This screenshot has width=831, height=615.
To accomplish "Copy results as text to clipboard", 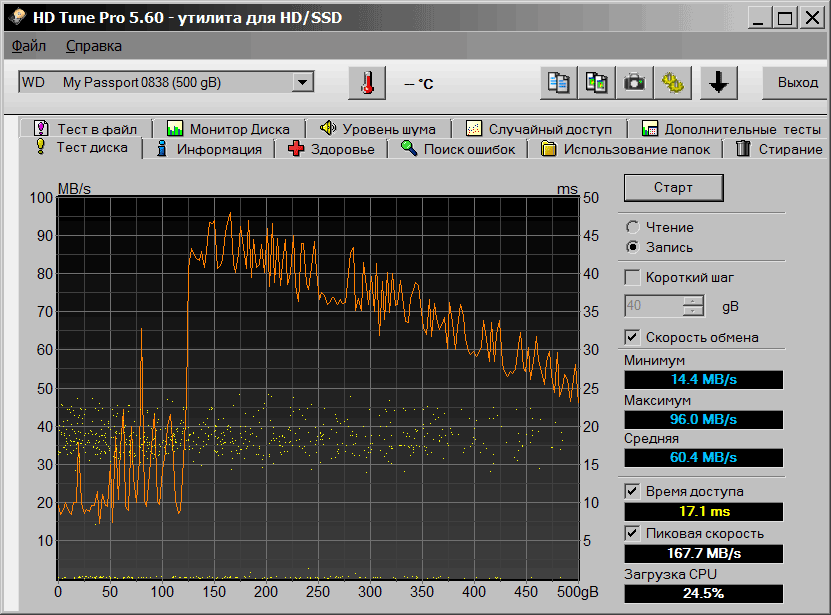I will (558, 83).
